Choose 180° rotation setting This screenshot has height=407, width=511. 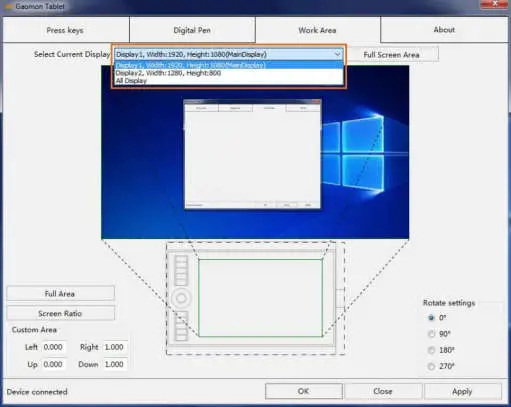[x=431, y=350]
